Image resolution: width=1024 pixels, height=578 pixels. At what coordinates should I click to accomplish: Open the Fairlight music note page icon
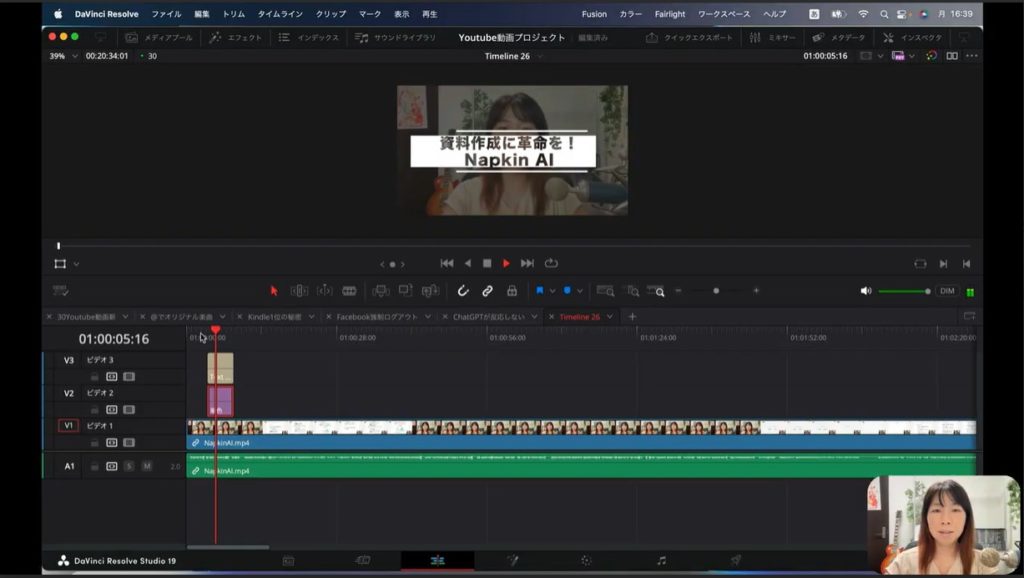(x=661, y=561)
